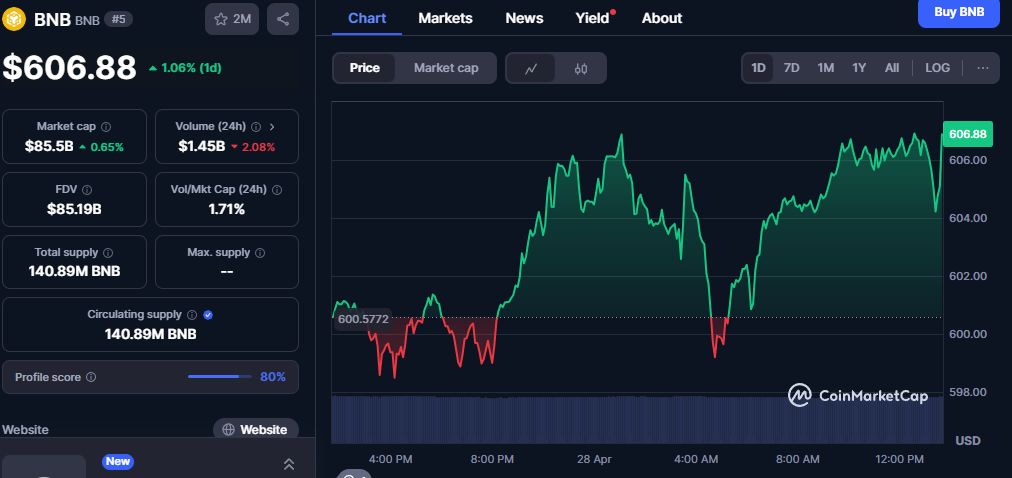Open info icon beside Max. supply
Image resolution: width=1012 pixels, height=478 pixels.
coord(260,253)
